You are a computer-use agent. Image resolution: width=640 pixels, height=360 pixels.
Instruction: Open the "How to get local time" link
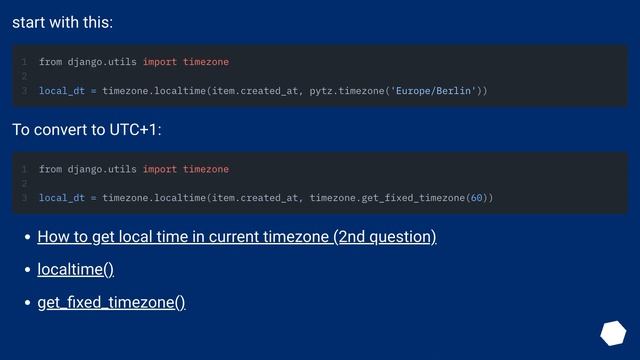[237, 237]
